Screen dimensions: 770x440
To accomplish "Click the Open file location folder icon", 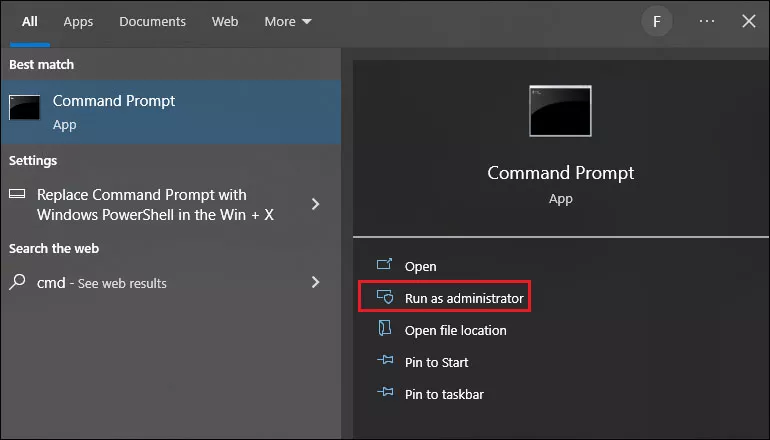I will 385,328.
